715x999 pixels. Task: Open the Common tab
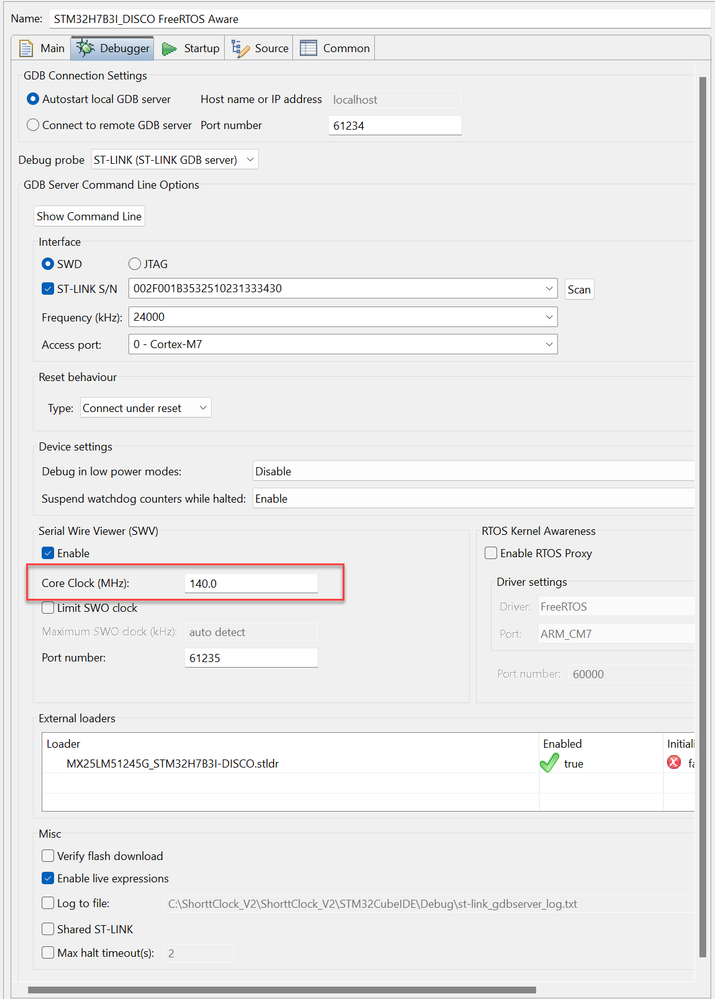click(335, 48)
